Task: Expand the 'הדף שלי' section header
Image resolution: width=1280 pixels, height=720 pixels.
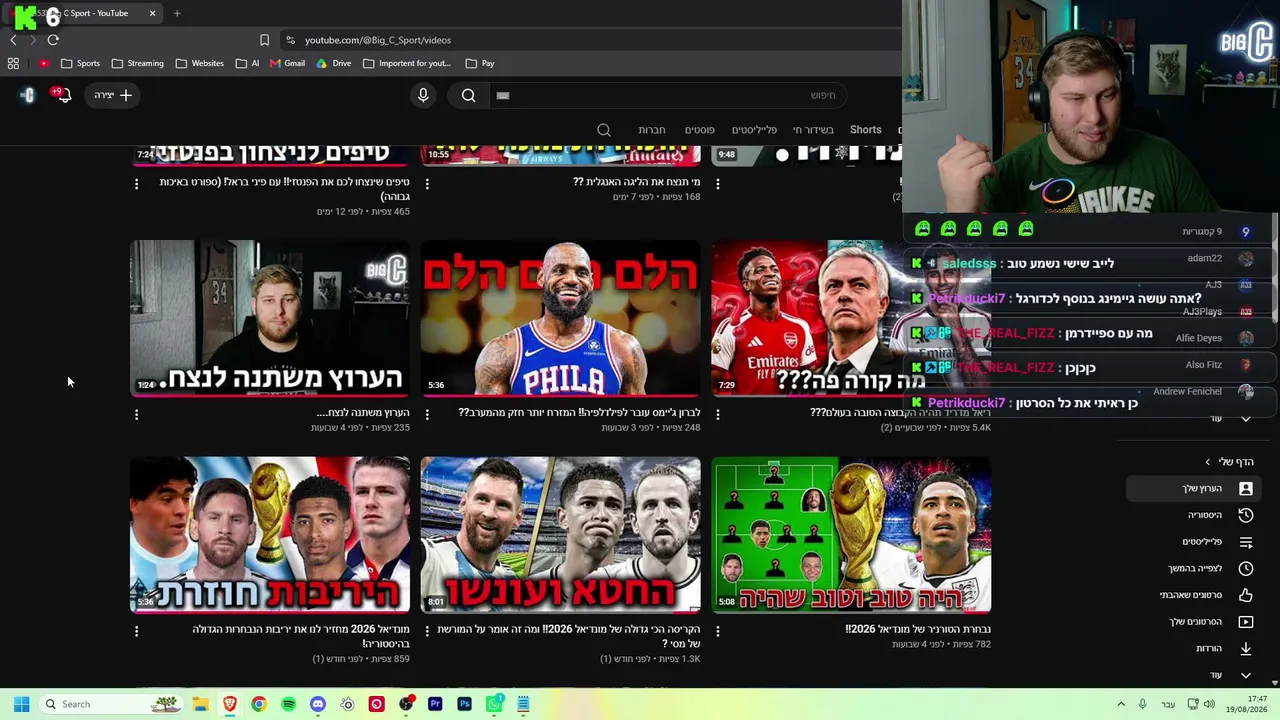Action: (x=1230, y=462)
